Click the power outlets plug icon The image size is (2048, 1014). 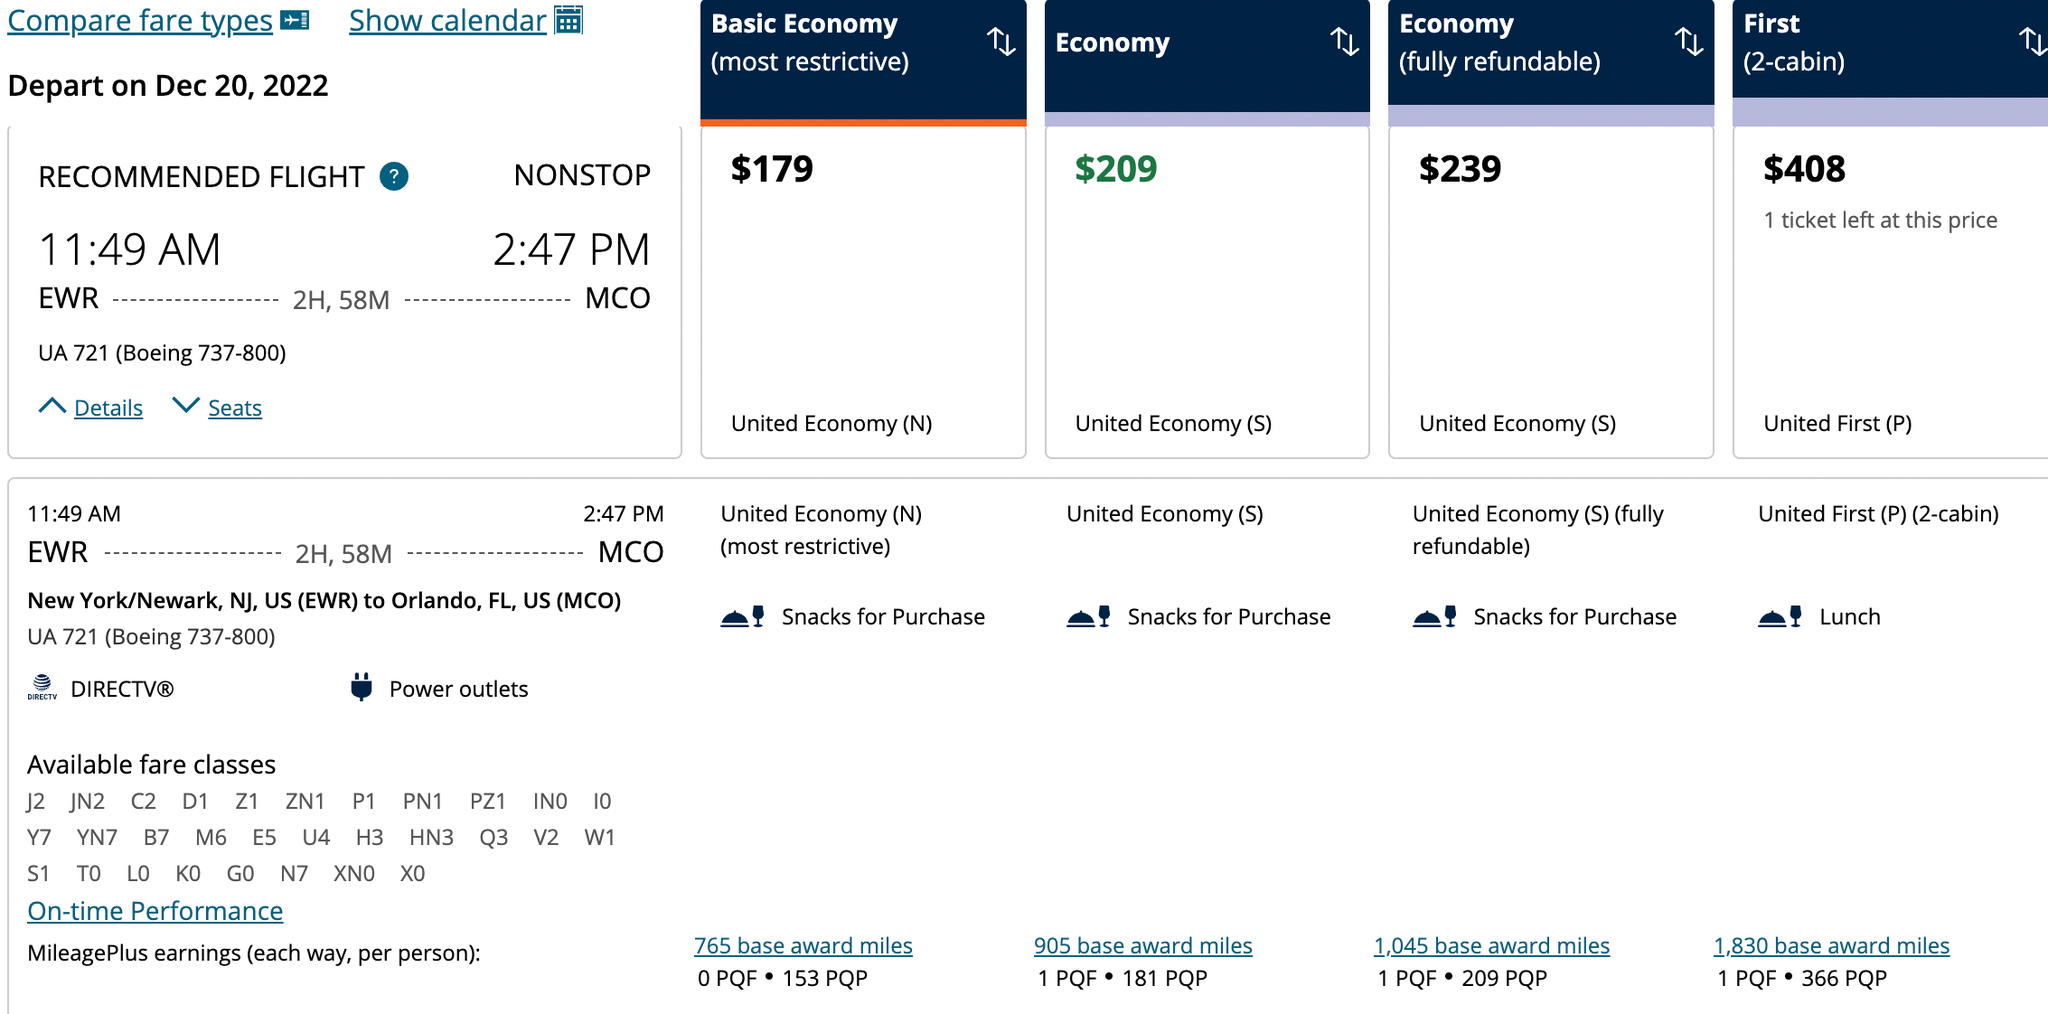[362, 688]
